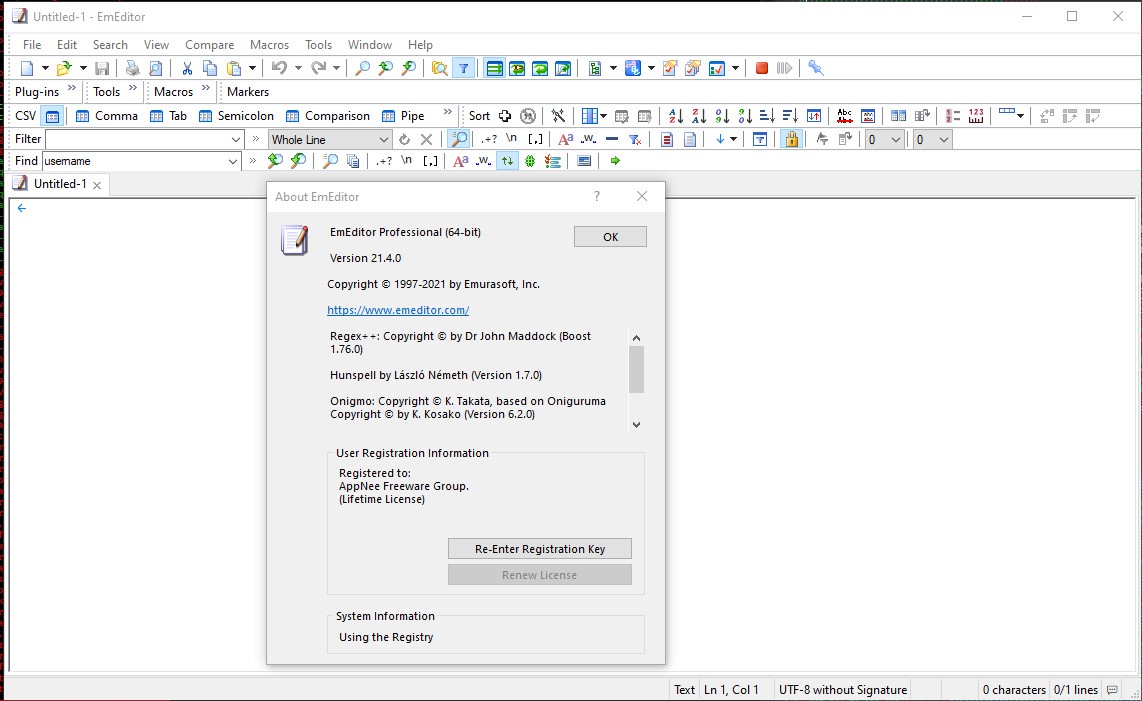Viewport: 1142px width, 701px height.
Task: Click OK in About EmEditor dialog
Action: point(610,237)
